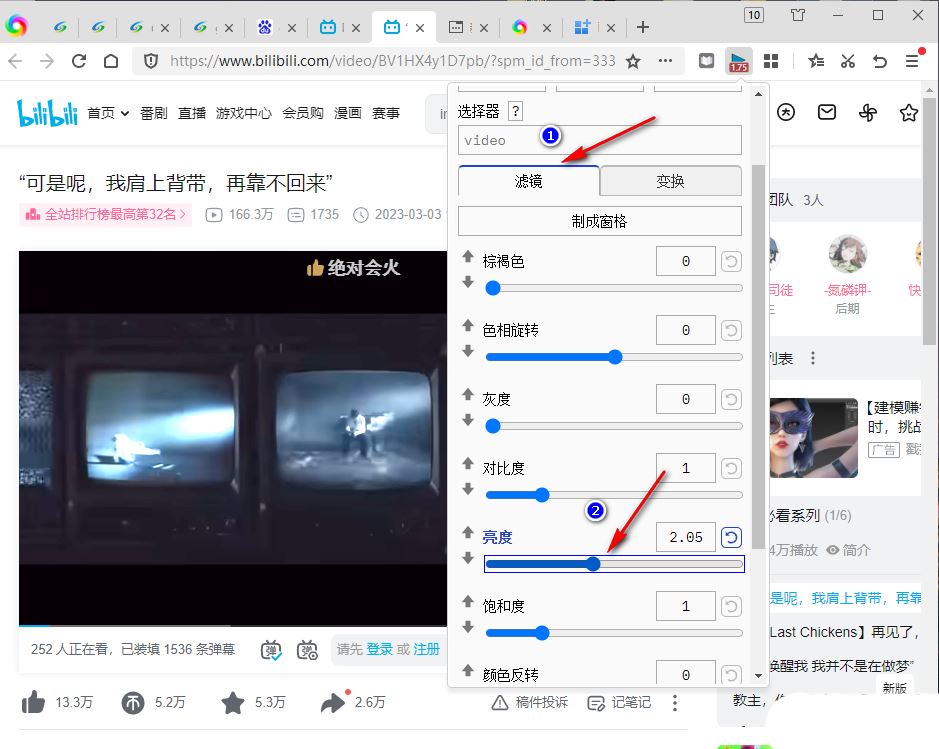
Task: Reload the bilibili page
Action: [79, 61]
